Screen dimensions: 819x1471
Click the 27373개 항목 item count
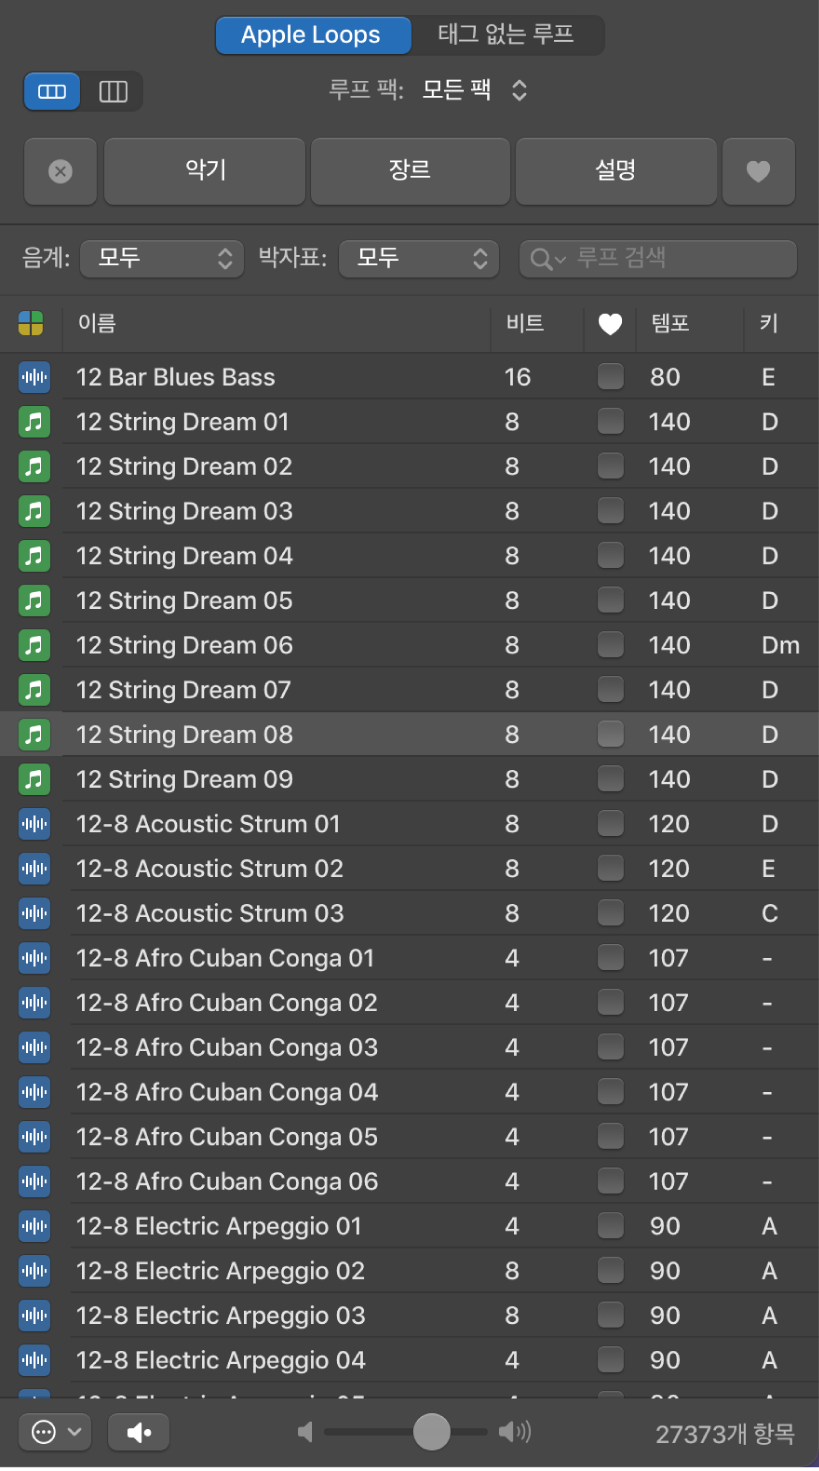point(725,1434)
